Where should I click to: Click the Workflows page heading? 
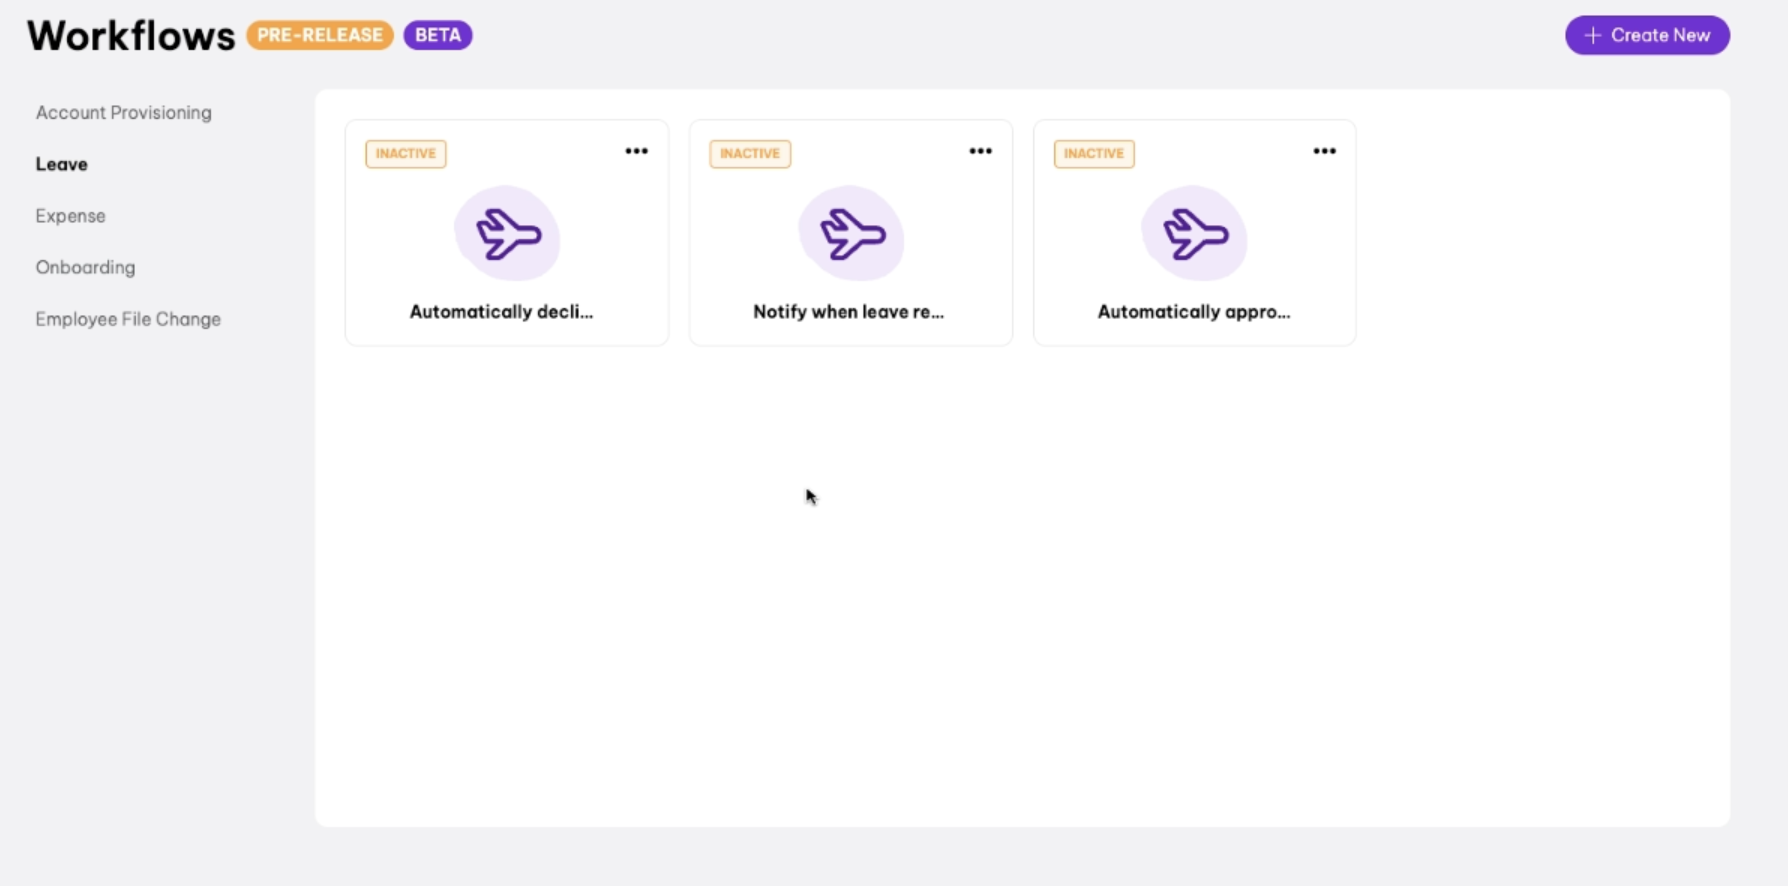pos(131,36)
